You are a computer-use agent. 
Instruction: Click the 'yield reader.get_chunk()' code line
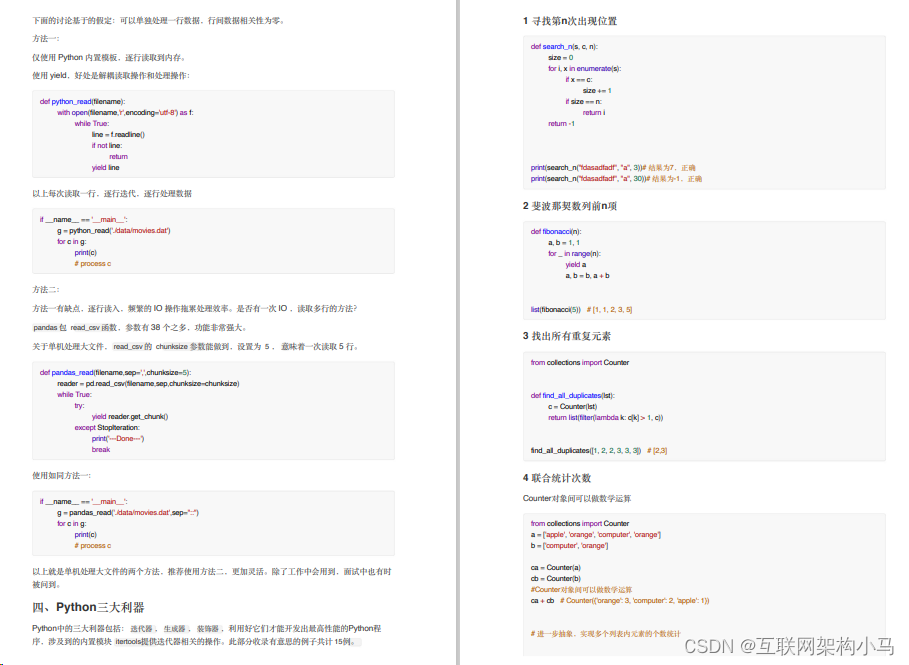point(130,417)
